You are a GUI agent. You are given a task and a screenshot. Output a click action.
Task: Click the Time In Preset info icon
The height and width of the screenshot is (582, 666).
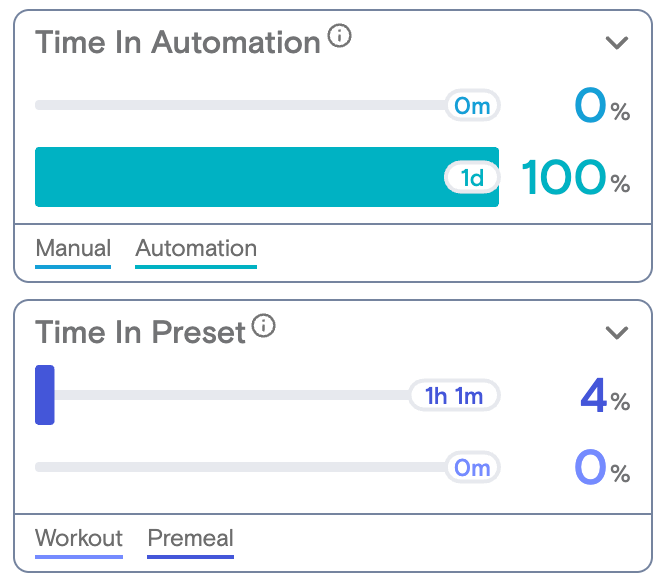click(x=263, y=326)
